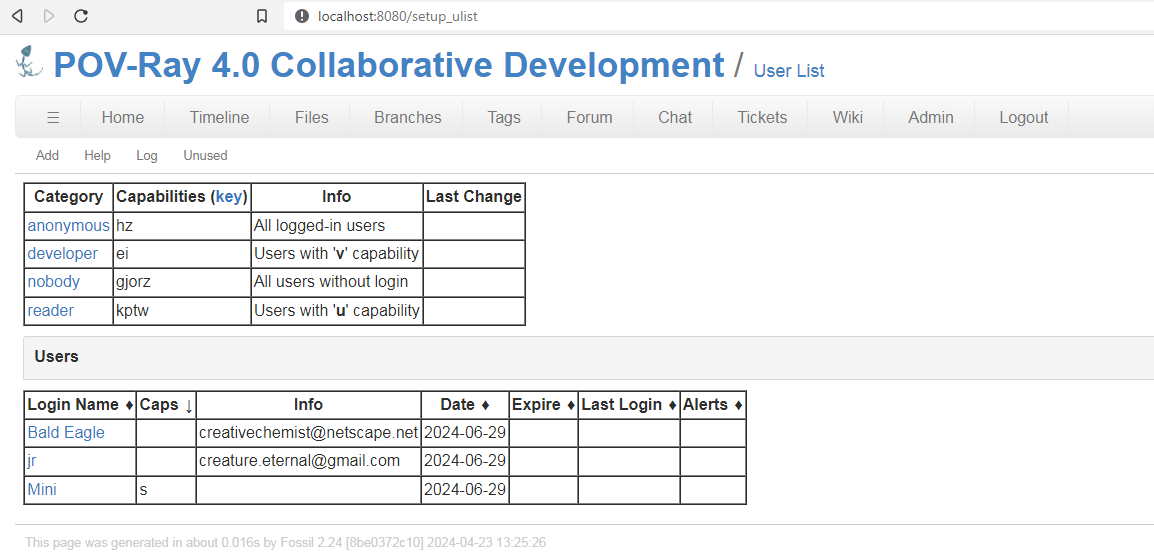Reload the page with refresh icon
1154x555 pixels.
point(81,16)
